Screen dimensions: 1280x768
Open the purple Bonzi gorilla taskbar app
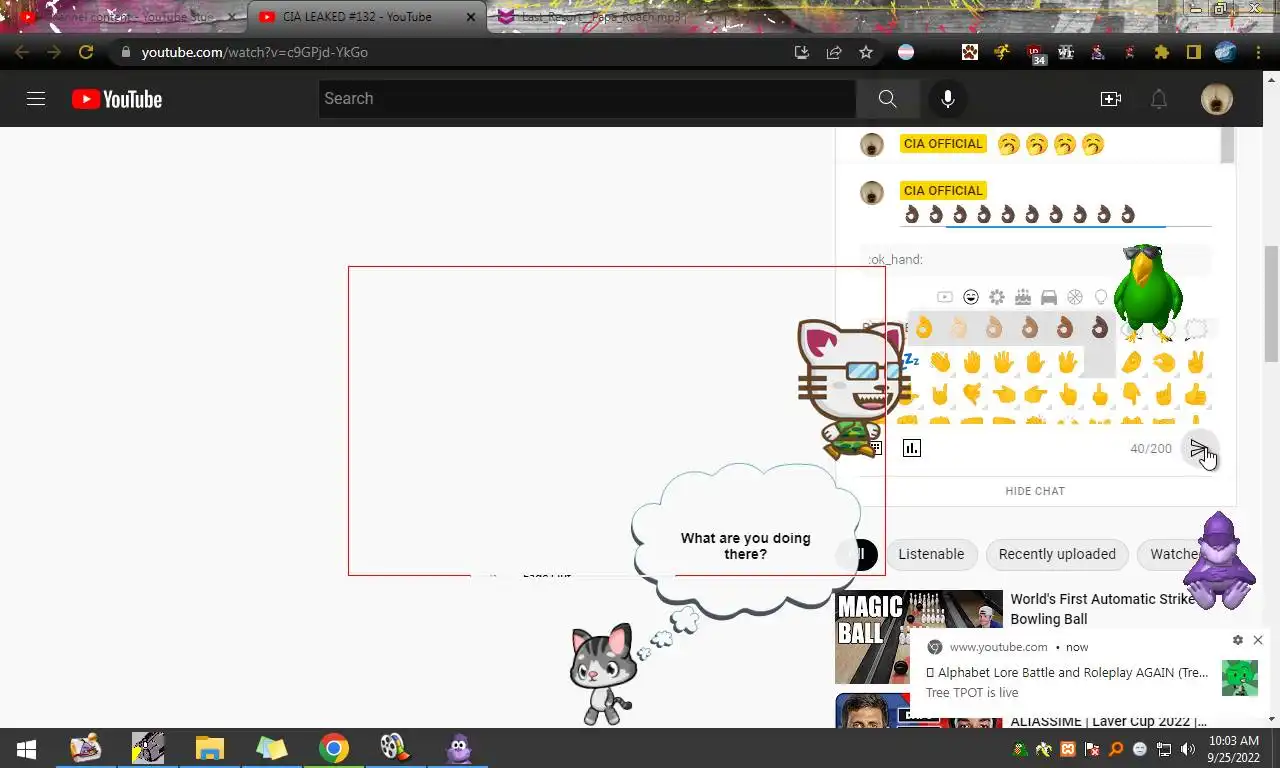[x=458, y=748]
